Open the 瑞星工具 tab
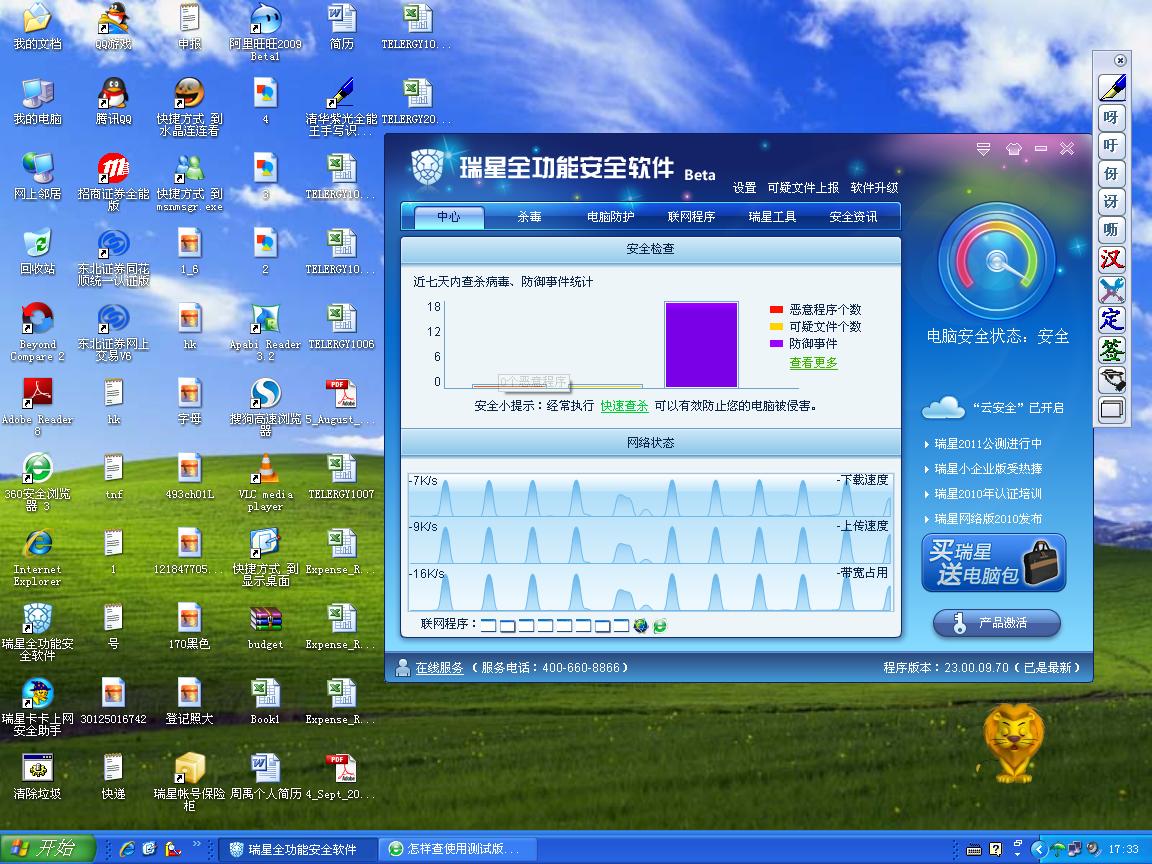 pyautogui.click(x=772, y=217)
